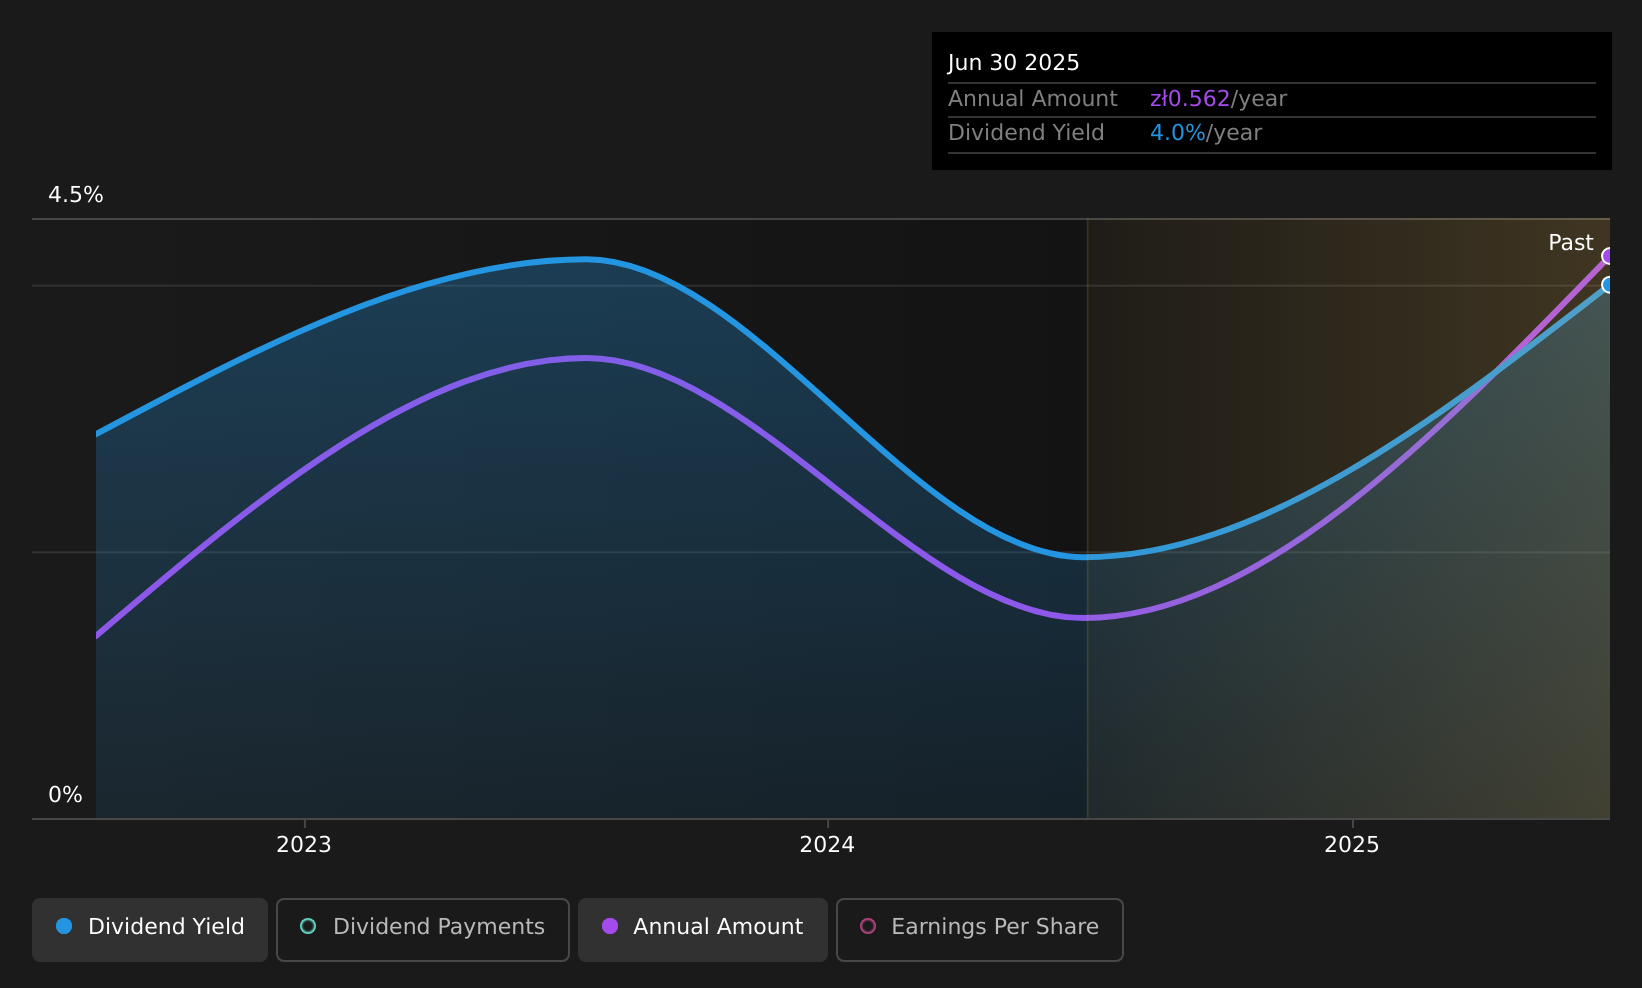Viewport: 1642px width, 988px height.
Task: Click the 4.0%/year dividend yield value
Action: 1206,133
